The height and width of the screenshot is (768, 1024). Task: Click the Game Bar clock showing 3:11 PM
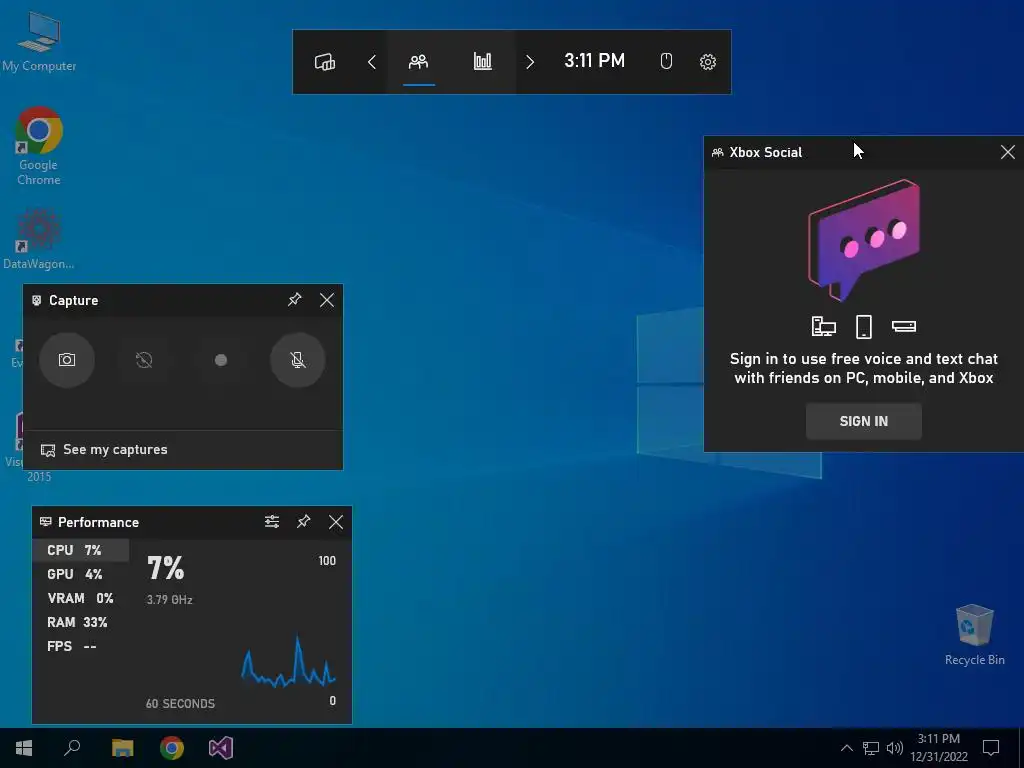[594, 61]
